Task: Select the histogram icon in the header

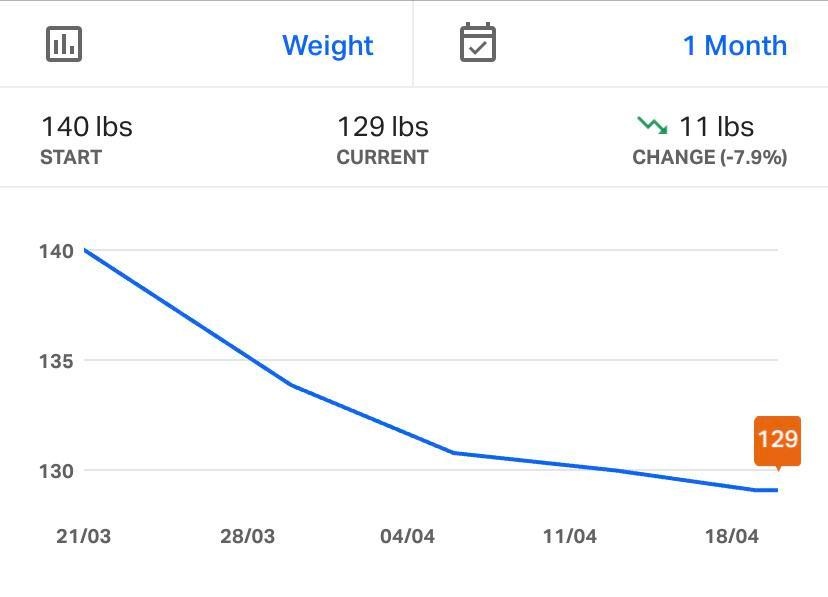Action: pos(63,44)
